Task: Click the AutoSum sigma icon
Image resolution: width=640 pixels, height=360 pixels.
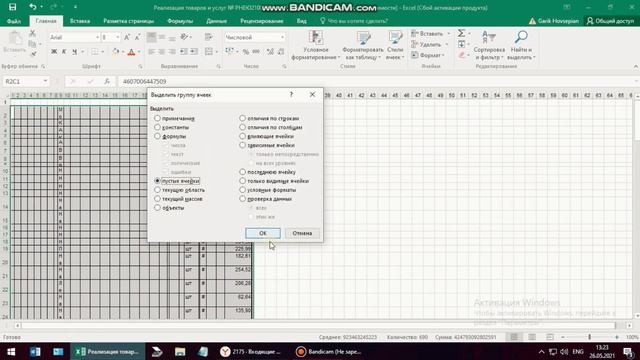Action: click(x=461, y=33)
